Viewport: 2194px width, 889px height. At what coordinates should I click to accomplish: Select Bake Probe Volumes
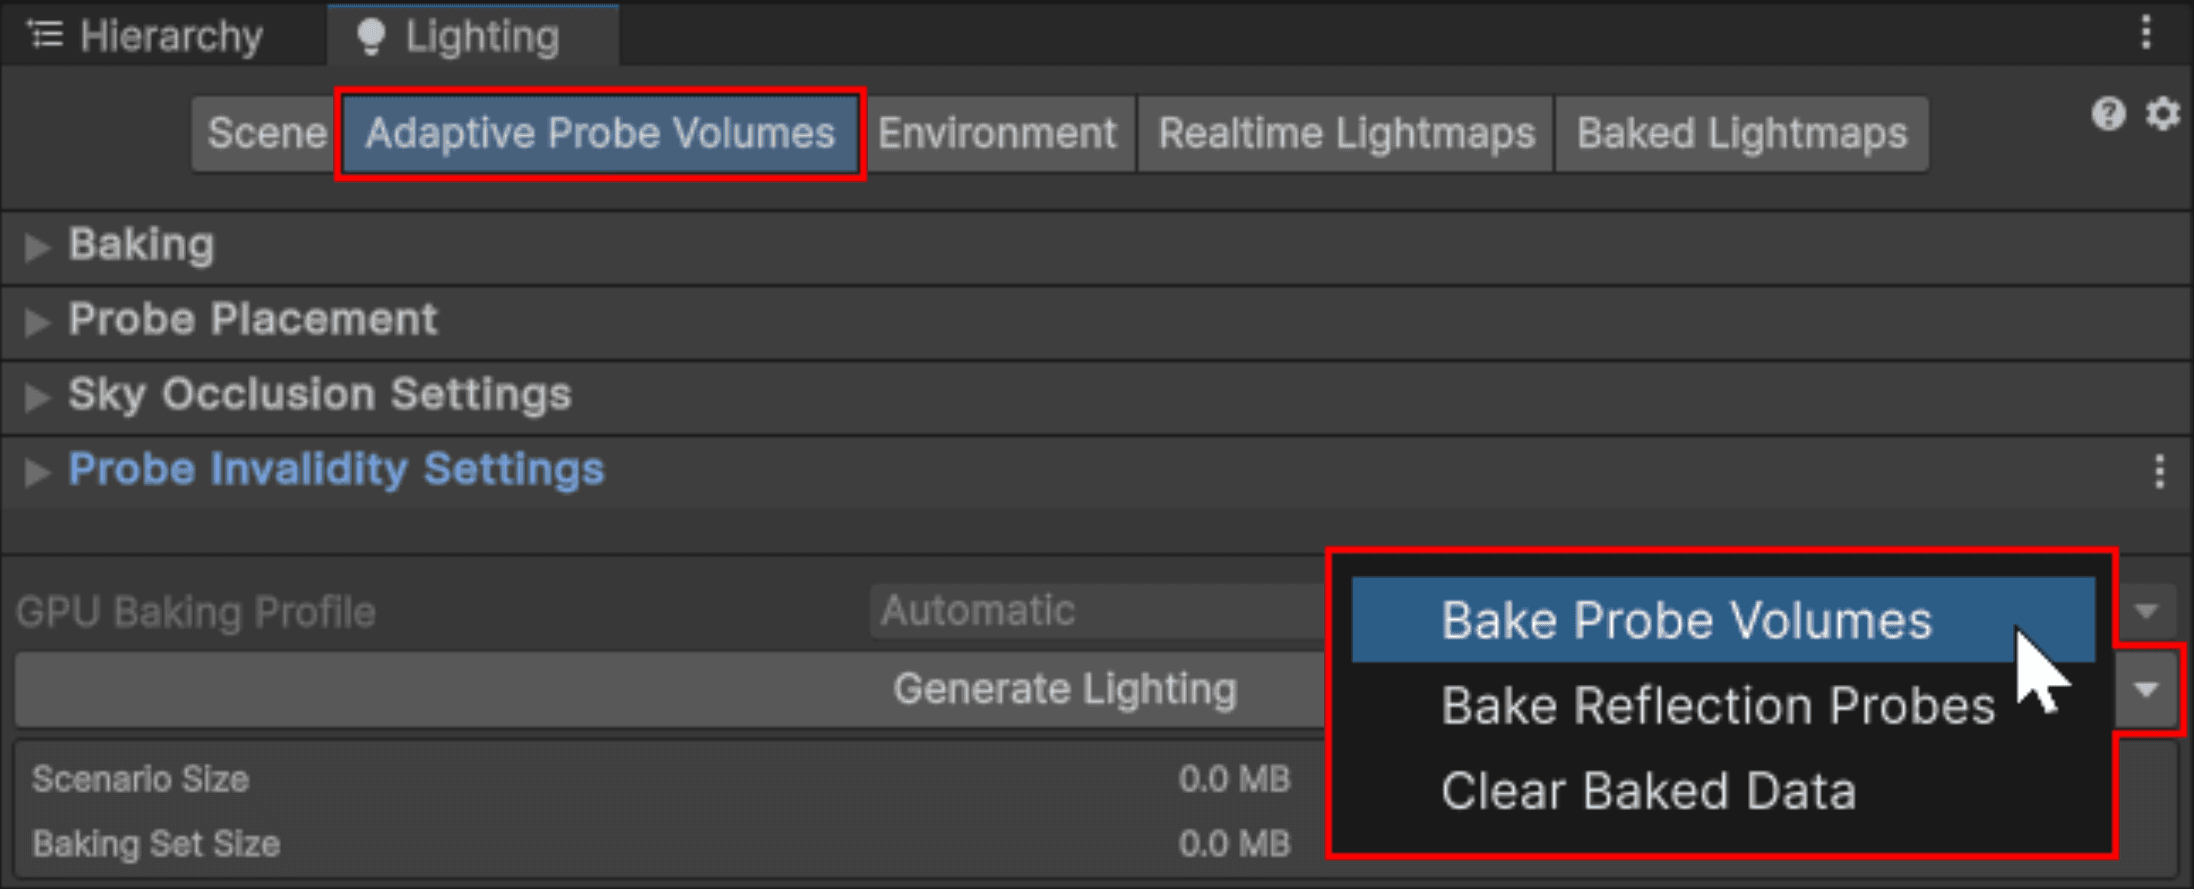[1686, 619]
